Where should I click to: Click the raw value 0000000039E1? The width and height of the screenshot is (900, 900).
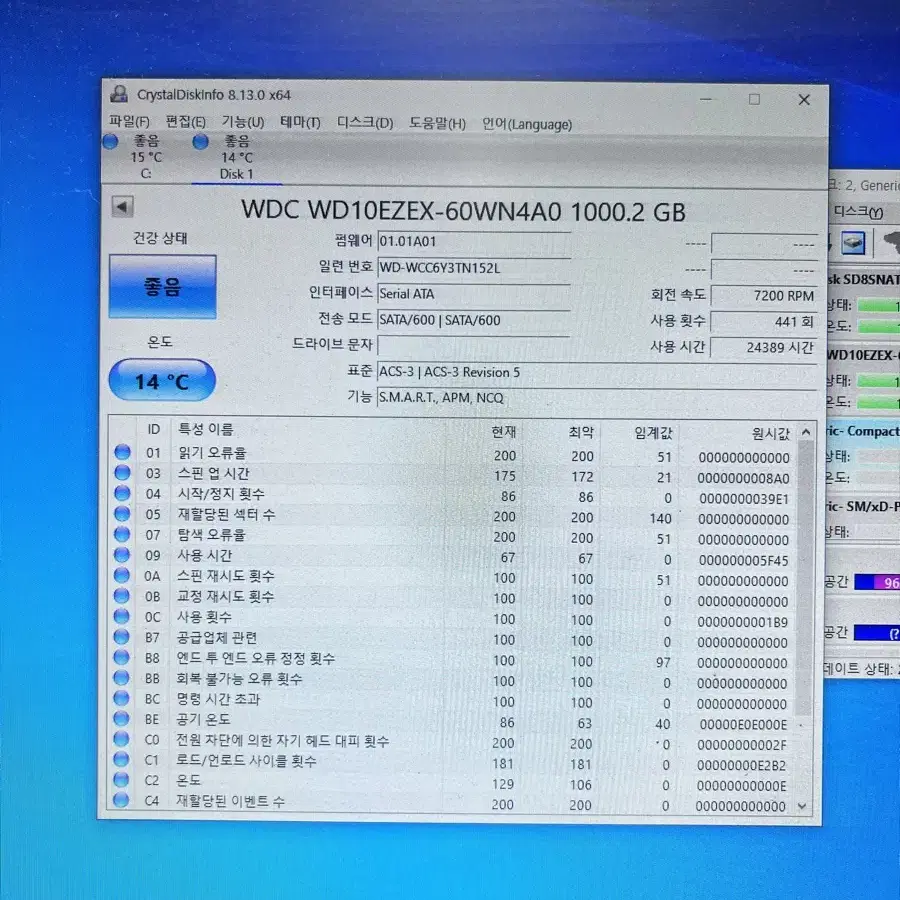(743, 499)
